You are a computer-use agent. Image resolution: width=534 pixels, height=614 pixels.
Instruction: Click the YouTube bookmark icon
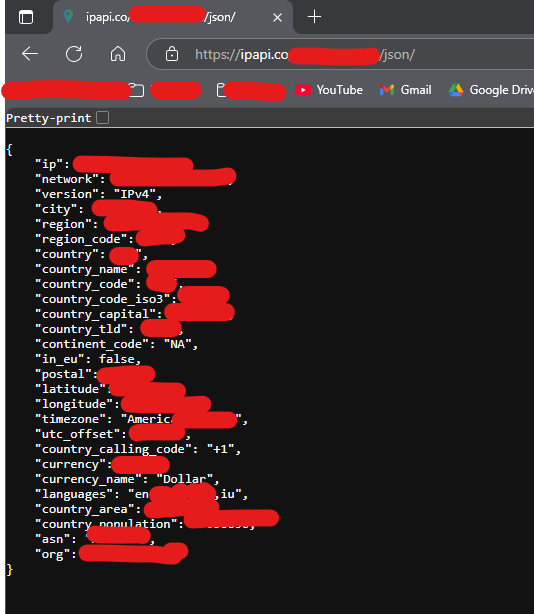303,90
